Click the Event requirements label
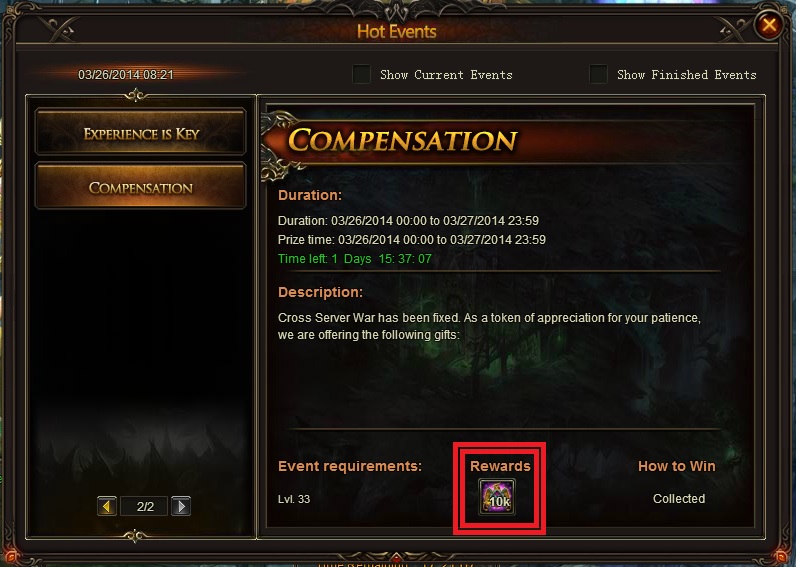The width and height of the screenshot is (796, 567). coord(350,466)
